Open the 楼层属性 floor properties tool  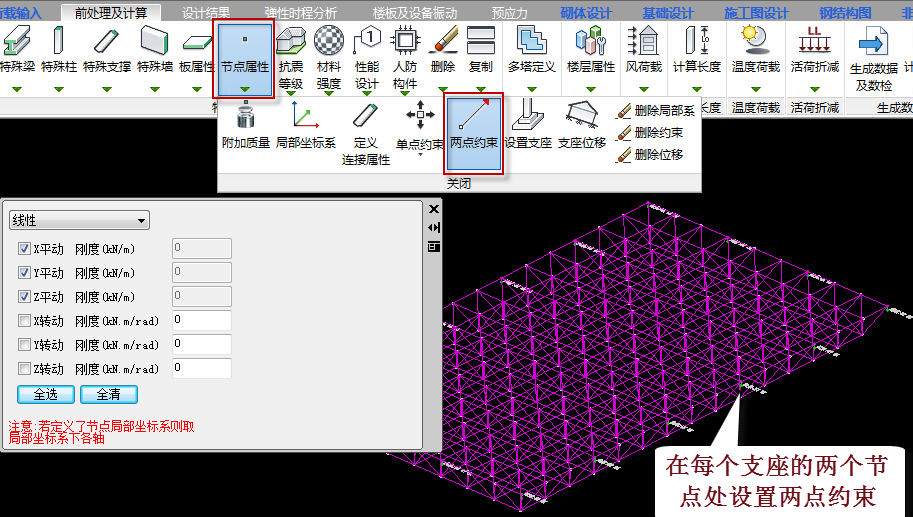click(590, 50)
